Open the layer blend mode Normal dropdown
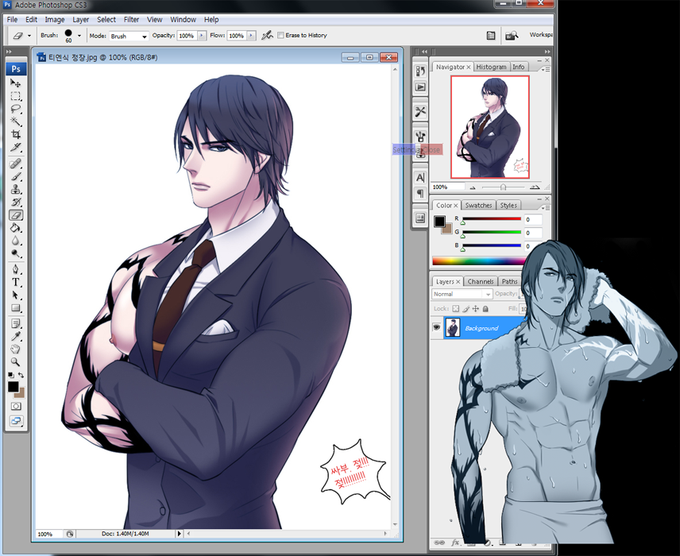Image resolution: width=680 pixels, height=556 pixels. coord(462,294)
